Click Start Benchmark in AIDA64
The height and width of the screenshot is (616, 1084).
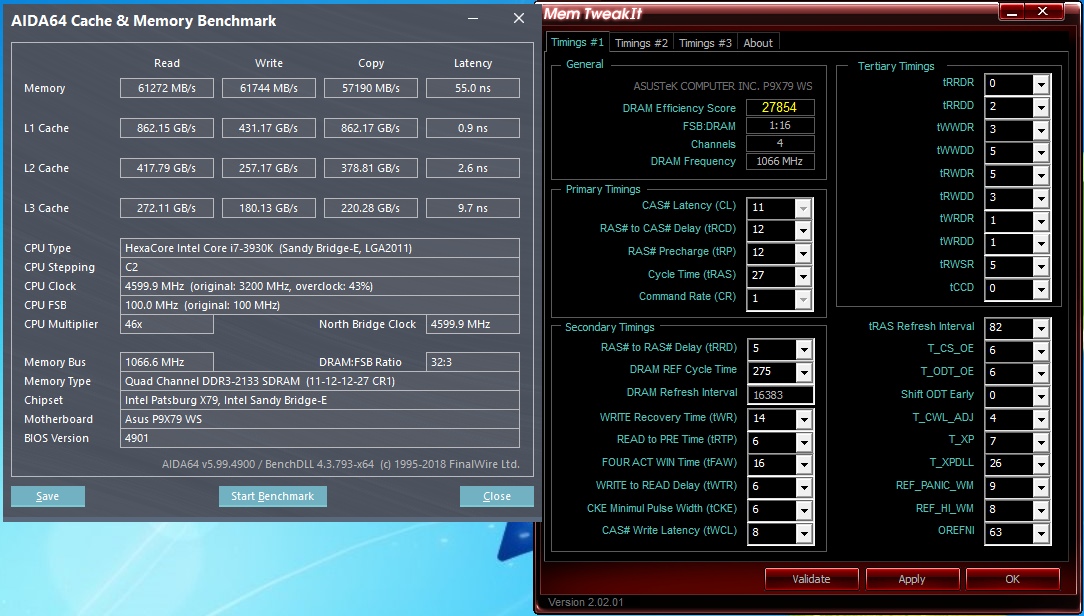pyautogui.click(x=272, y=496)
